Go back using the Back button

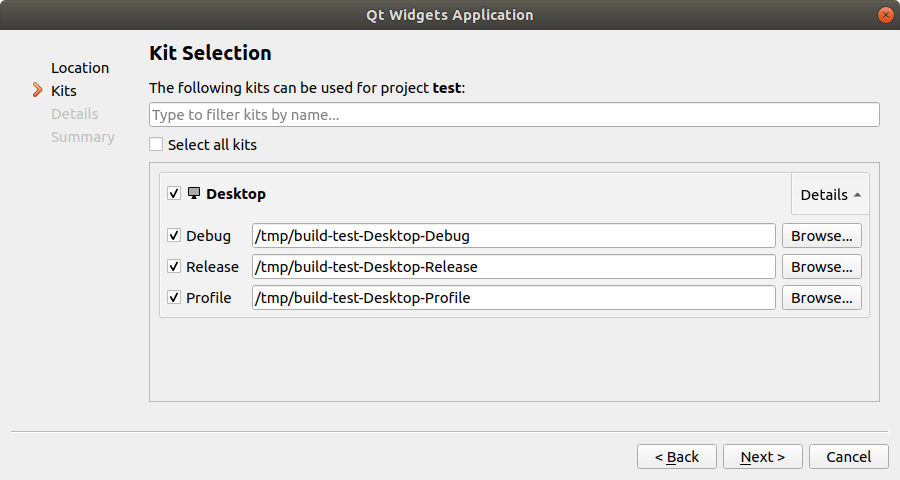click(x=677, y=457)
